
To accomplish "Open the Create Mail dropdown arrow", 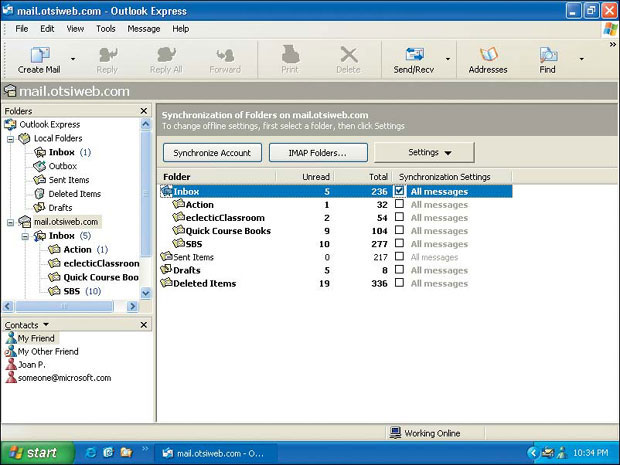I will pyautogui.click(x=73, y=59).
